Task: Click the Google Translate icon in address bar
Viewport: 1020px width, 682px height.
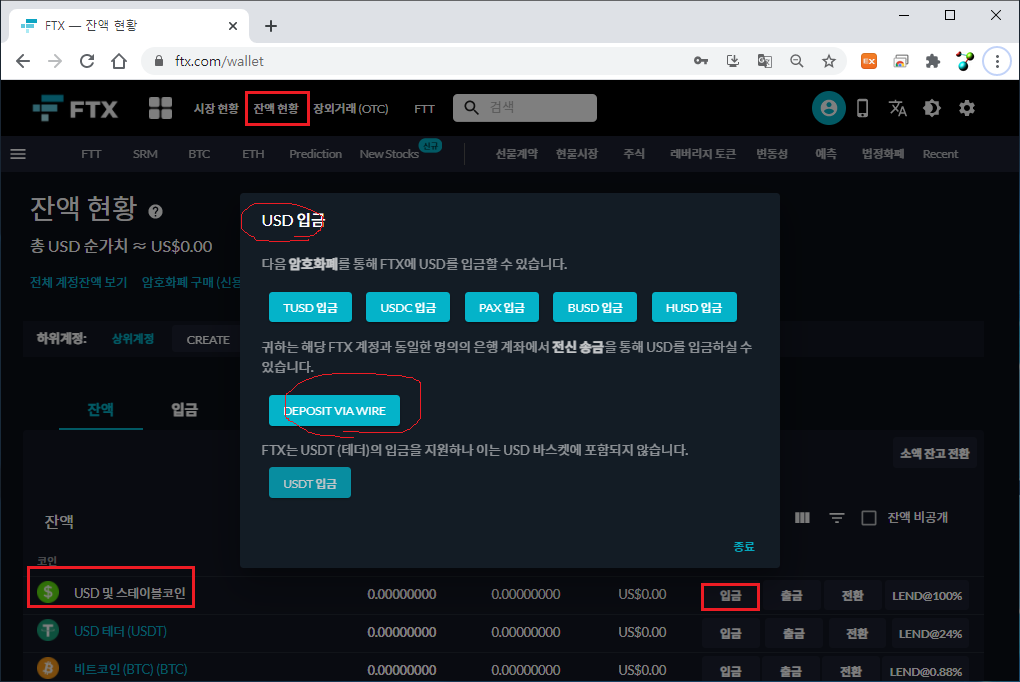Action: [x=764, y=61]
